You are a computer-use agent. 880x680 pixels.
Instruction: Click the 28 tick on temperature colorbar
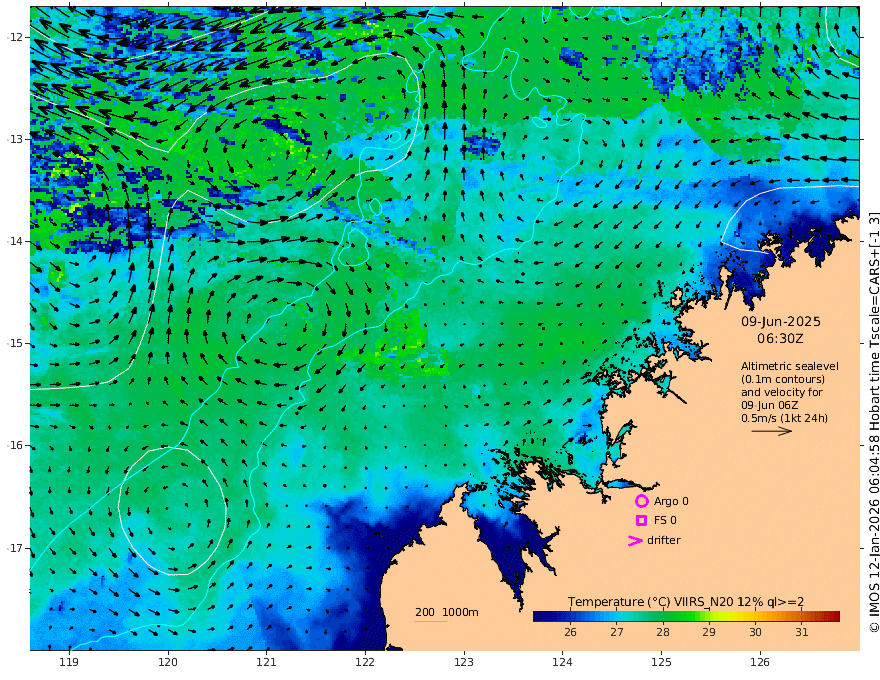coord(663,632)
